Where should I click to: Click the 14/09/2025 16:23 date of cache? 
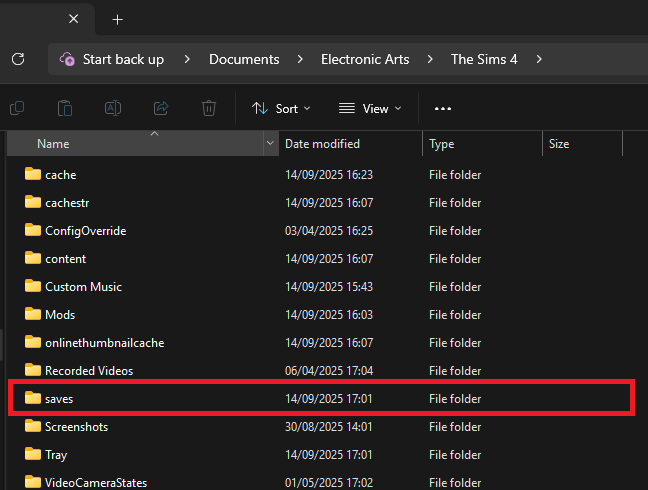(329, 175)
